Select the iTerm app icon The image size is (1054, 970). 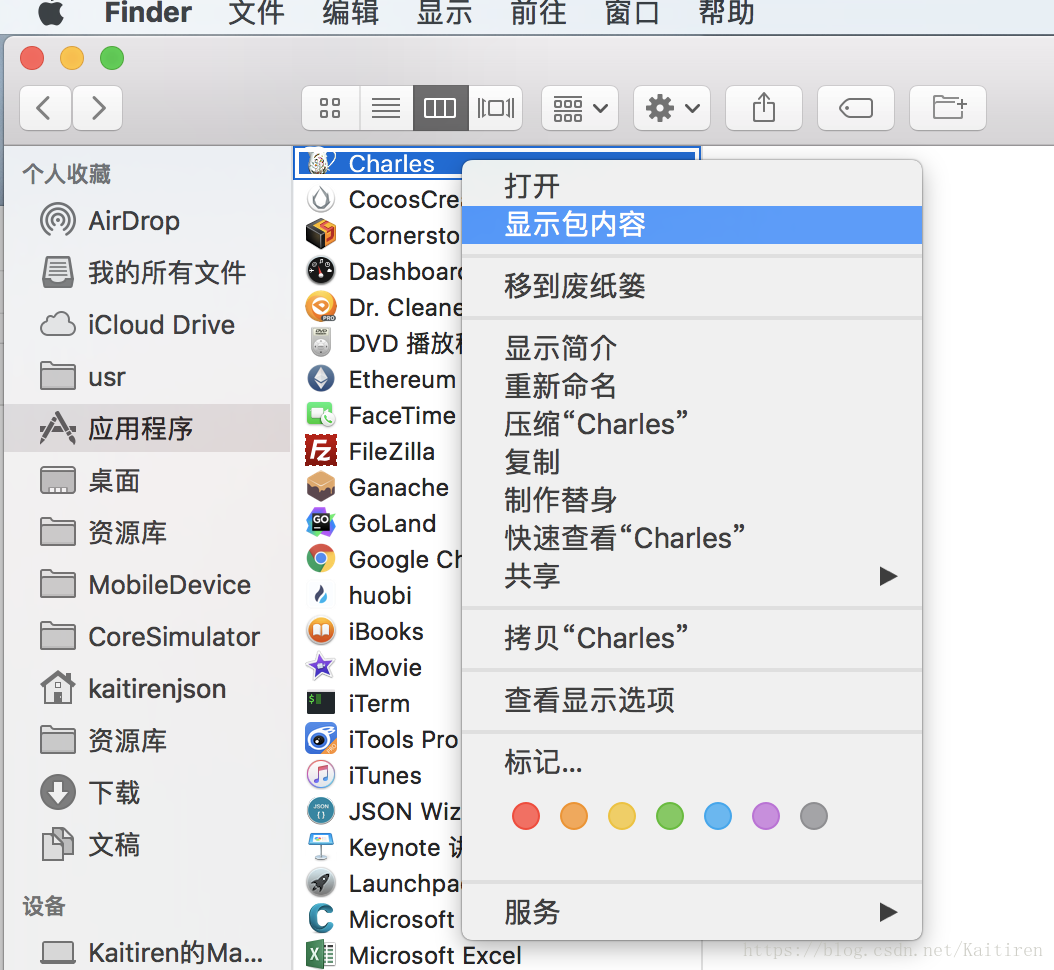point(321,703)
